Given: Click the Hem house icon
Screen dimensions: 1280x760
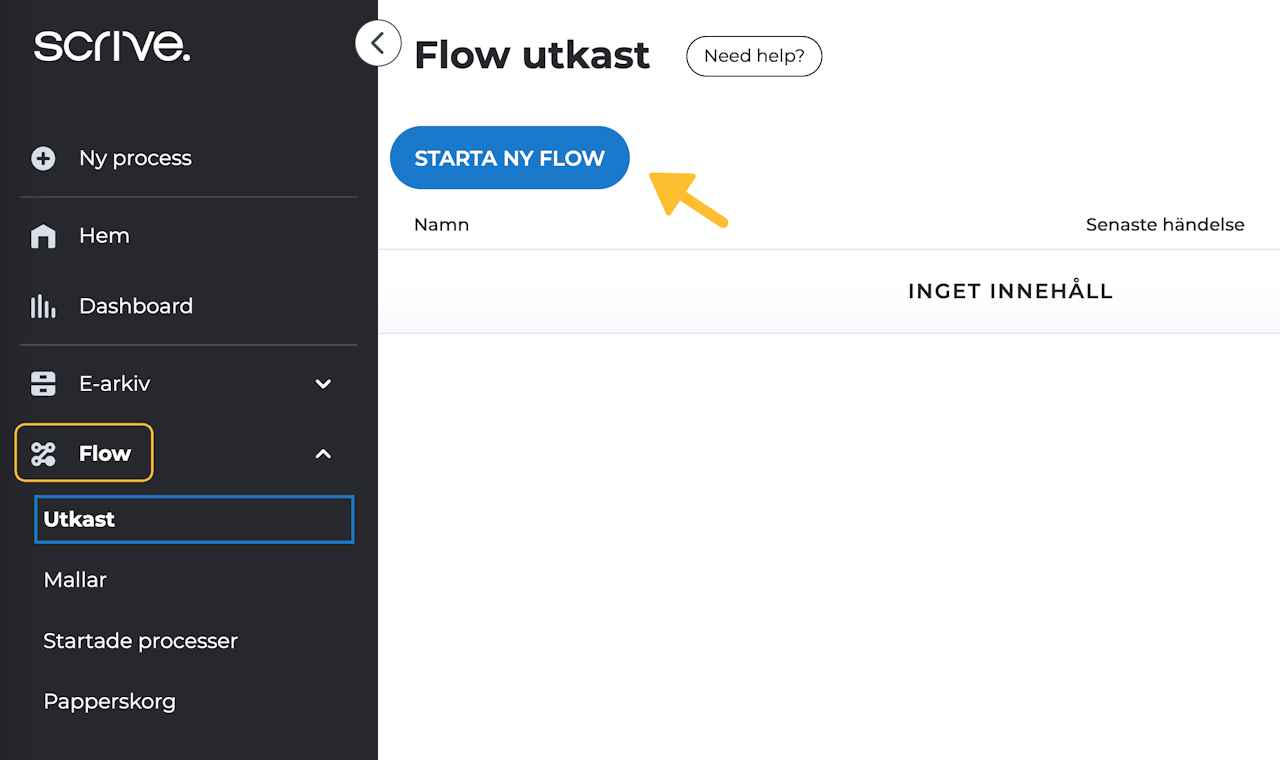Looking at the screenshot, I should (x=43, y=236).
